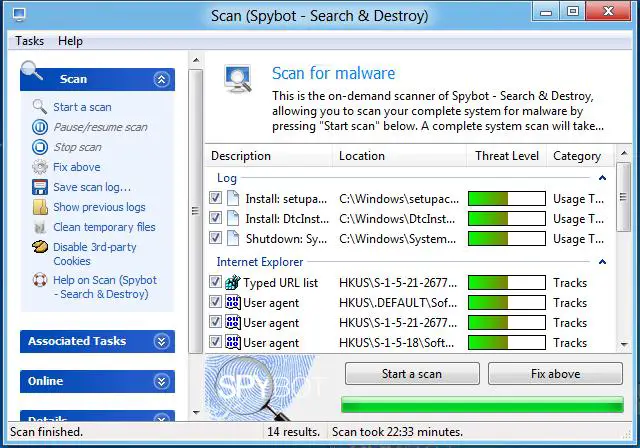Uncheck the Install: setupa... entry checkbox
The image size is (640, 448).
[215, 198]
